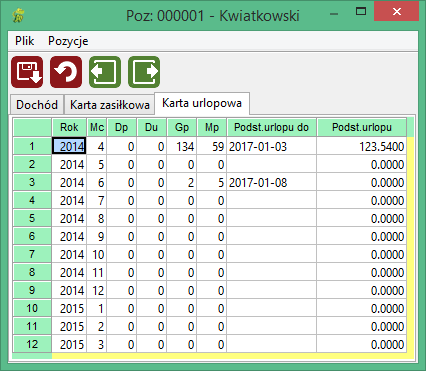Click the Mc column header

tap(97, 127)
